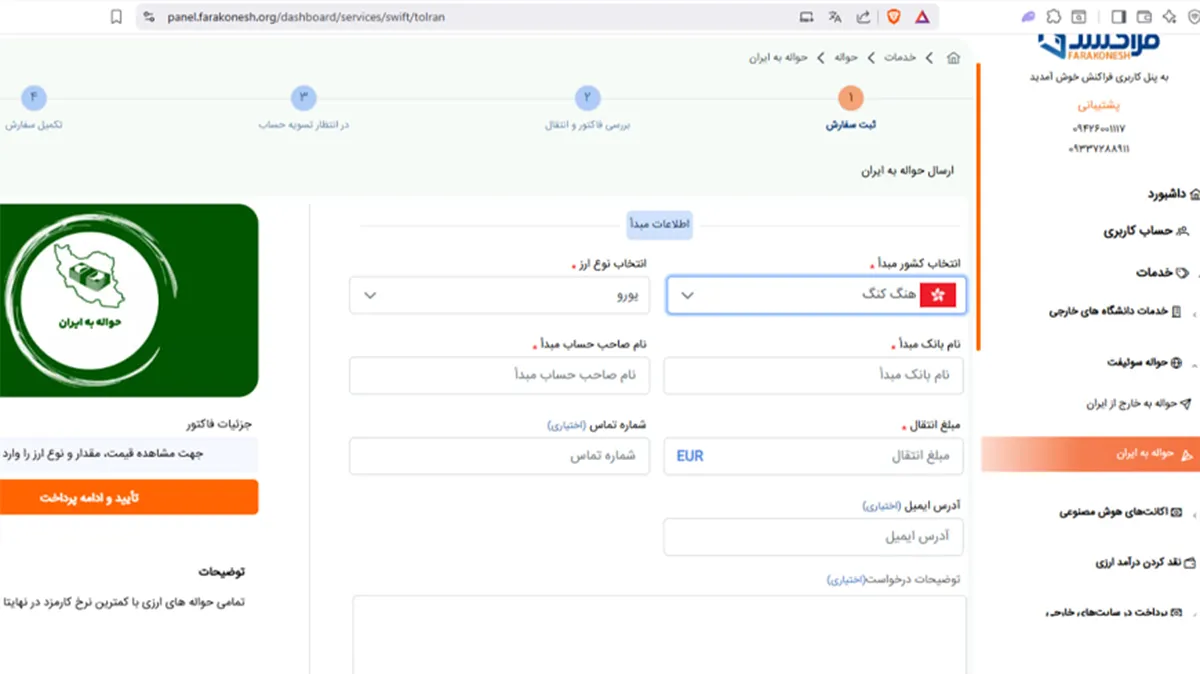This screenshot has width=1200, height=674.
Task: Click the share page icon
Action: (x=863, y=17)
